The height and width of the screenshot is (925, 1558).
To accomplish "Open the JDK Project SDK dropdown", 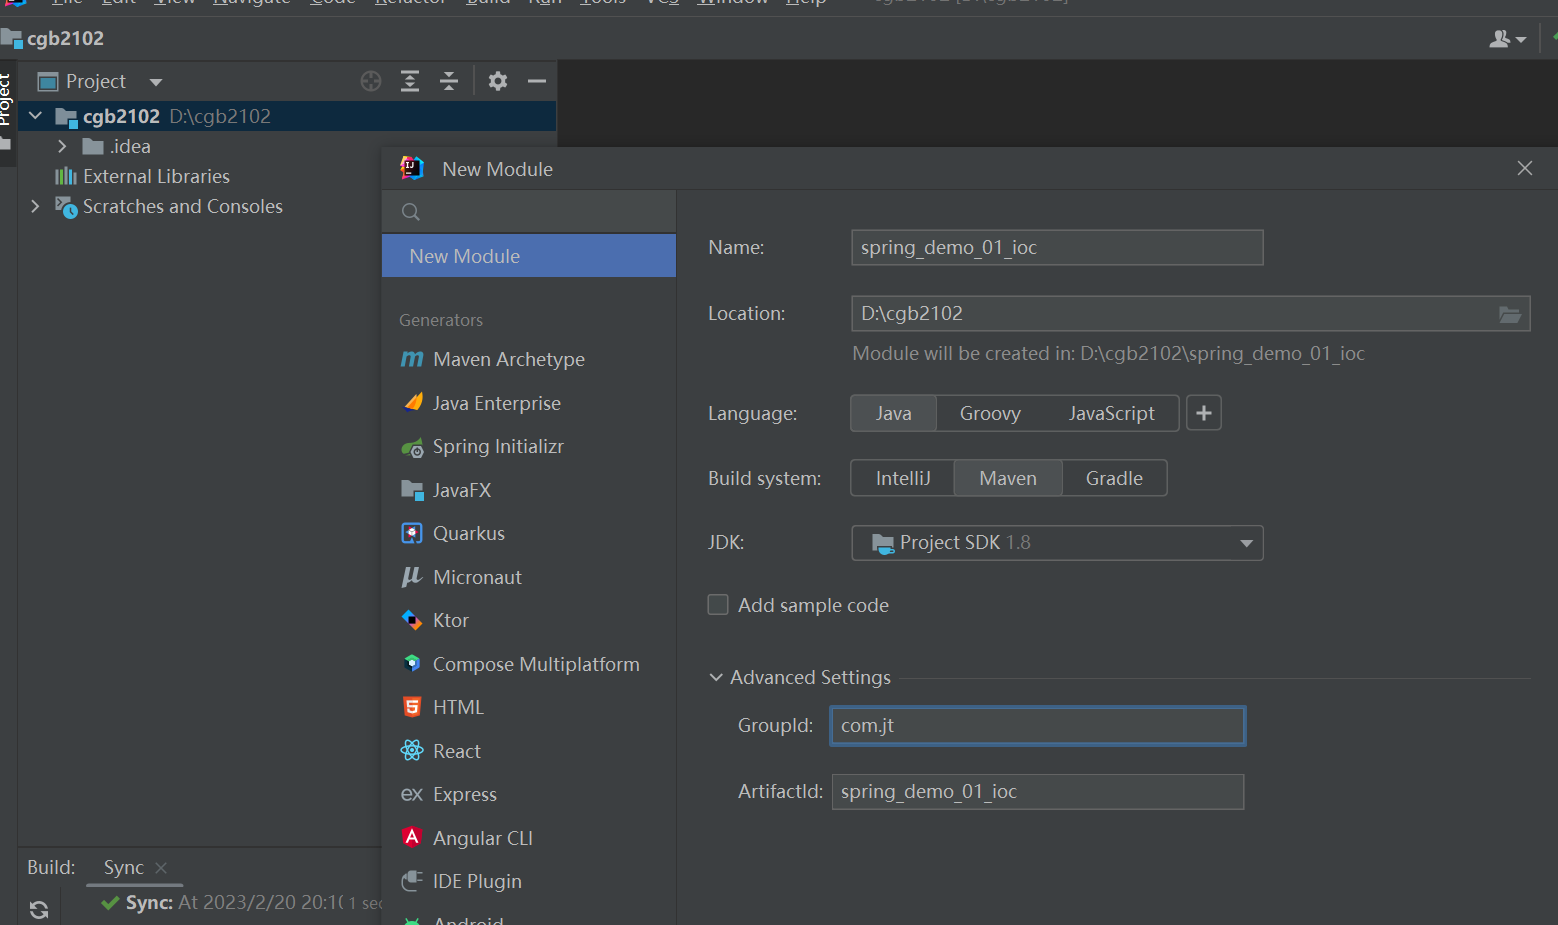I will 1057,543.
